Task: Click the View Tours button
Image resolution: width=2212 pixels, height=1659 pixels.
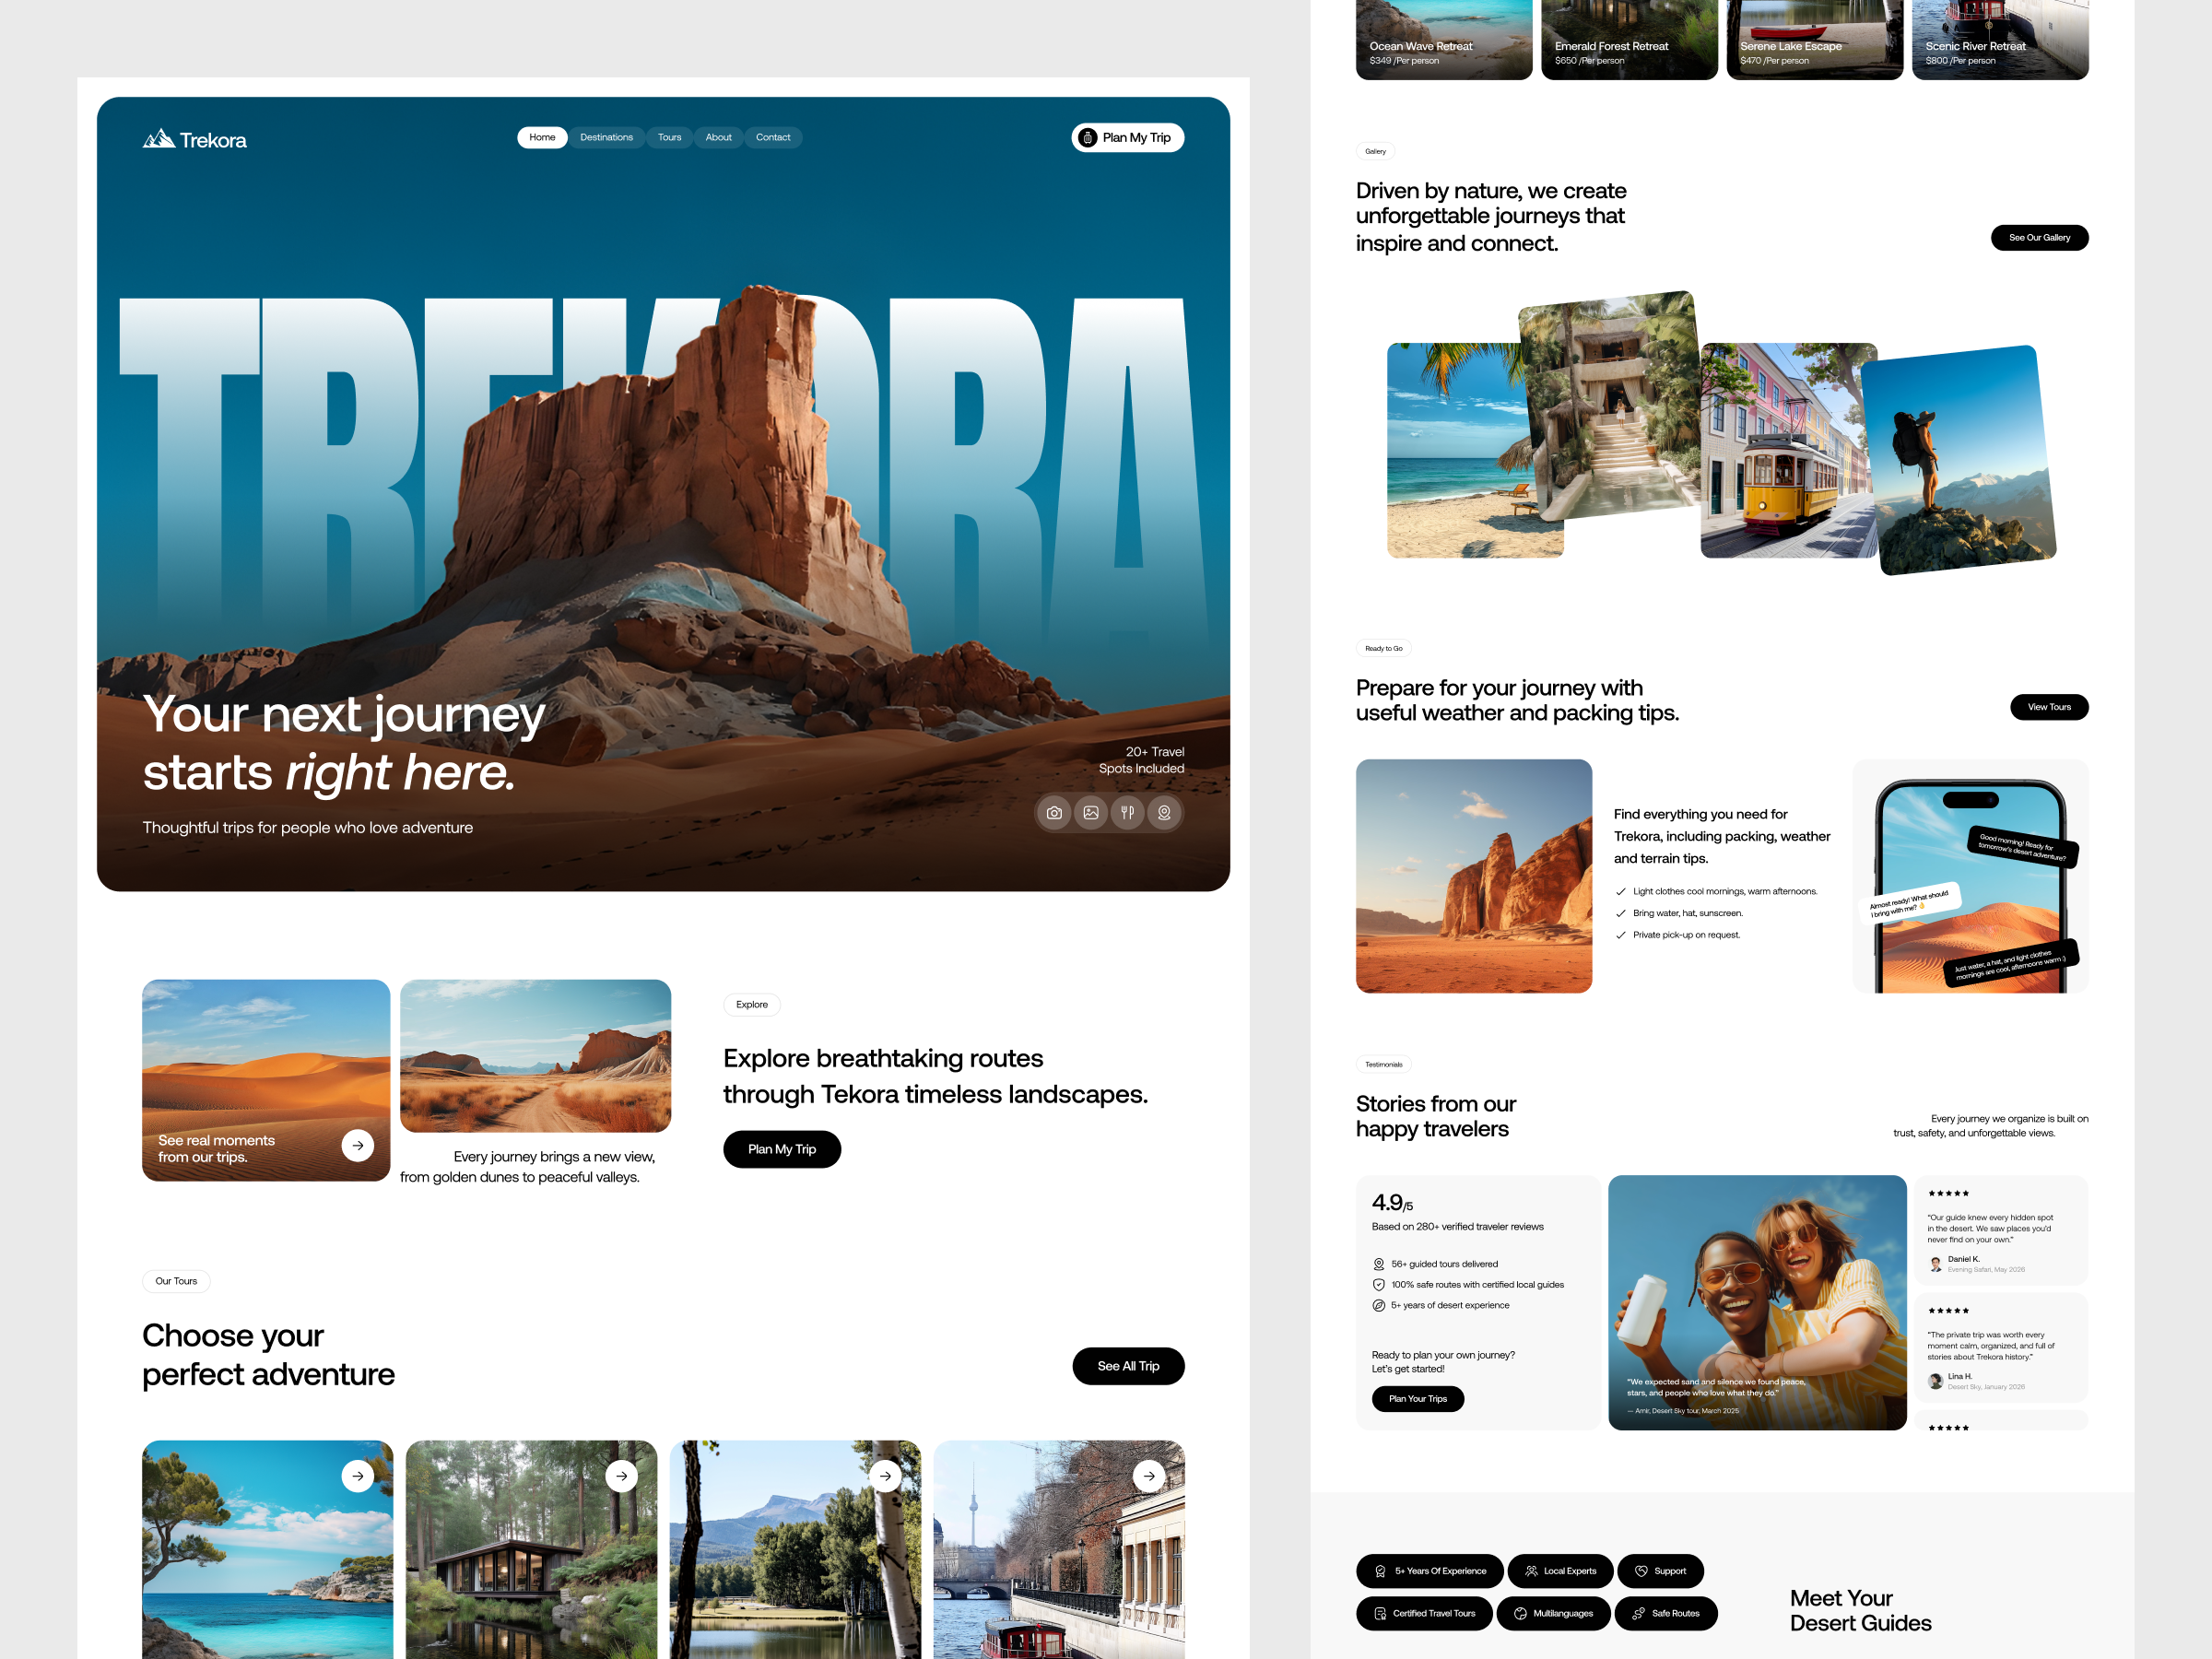Action: (x=2049, y=707)
